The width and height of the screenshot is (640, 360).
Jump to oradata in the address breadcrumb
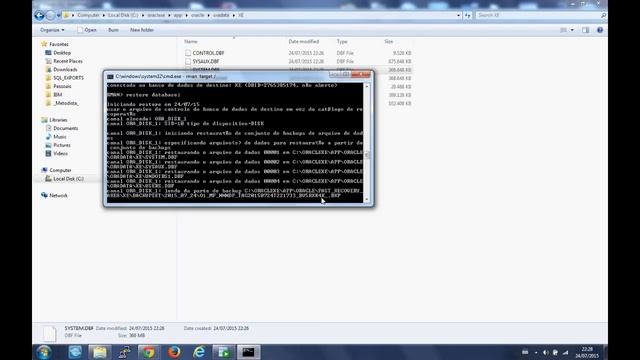pos(221,15)
